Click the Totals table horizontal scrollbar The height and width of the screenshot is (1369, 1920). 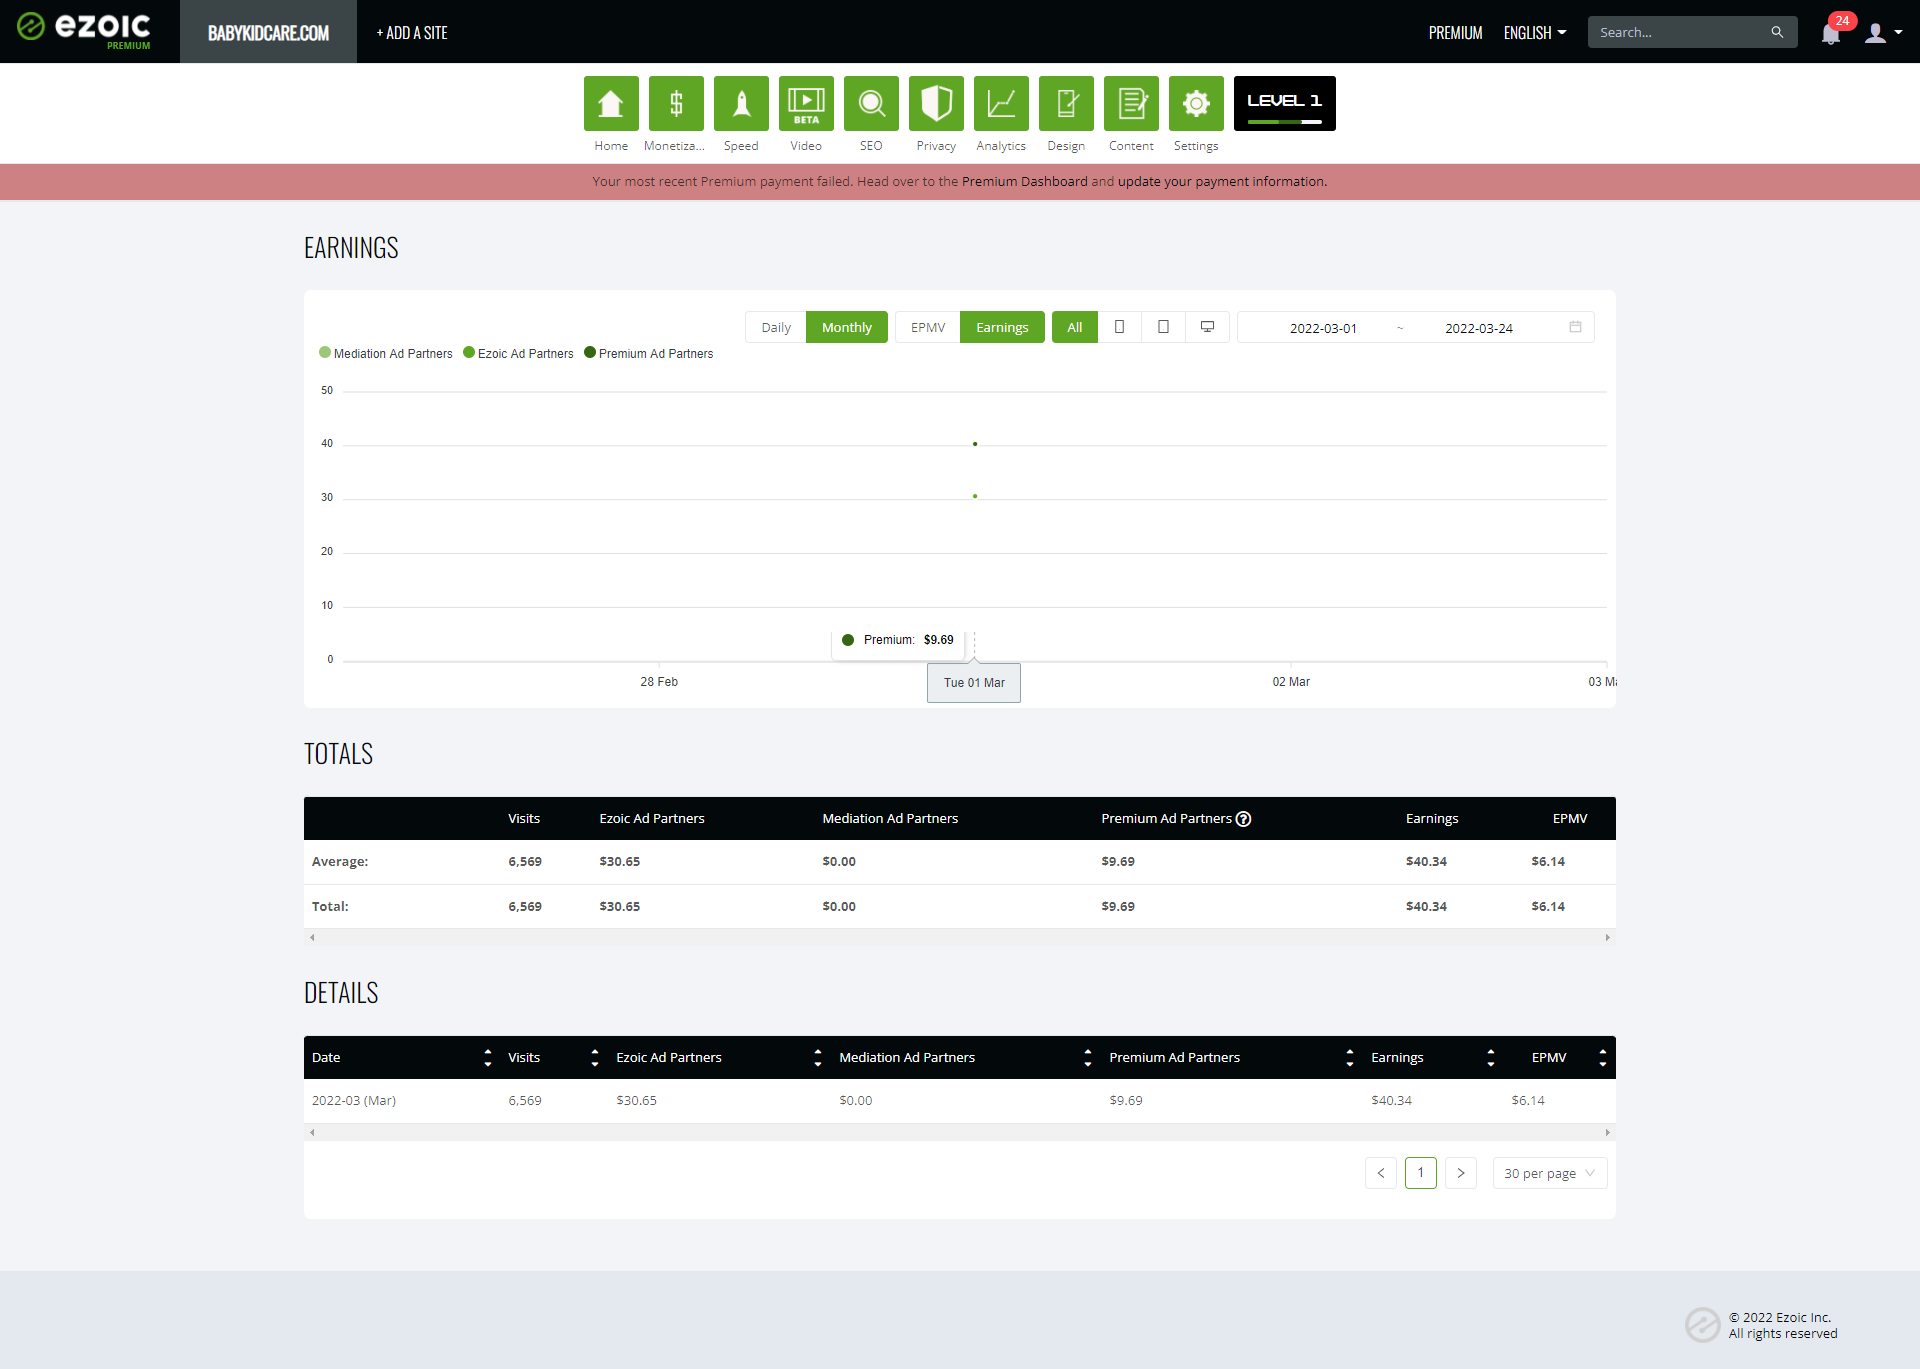960,937
